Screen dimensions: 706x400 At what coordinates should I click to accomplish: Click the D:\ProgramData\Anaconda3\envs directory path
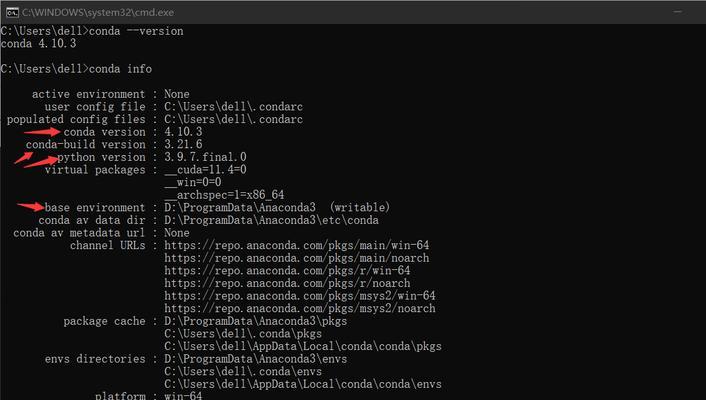pos(255,359)
